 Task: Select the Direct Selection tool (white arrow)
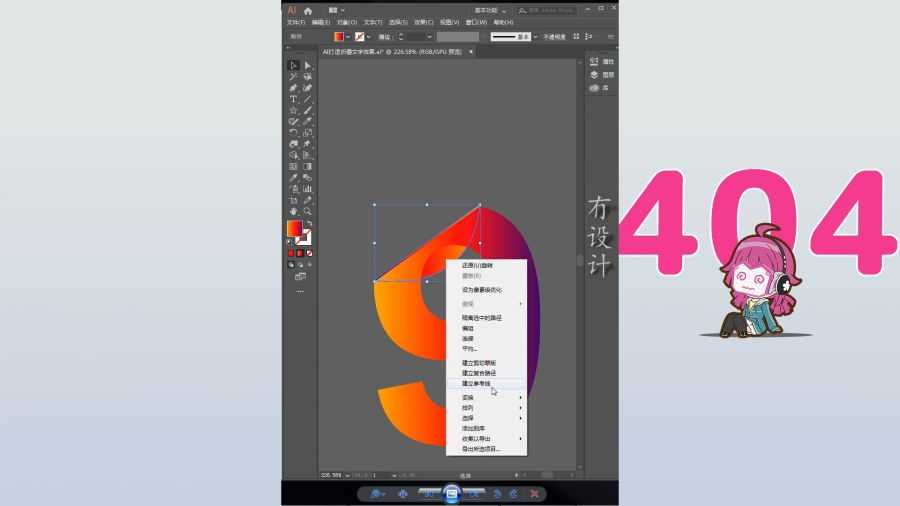(x=308, y=66)
